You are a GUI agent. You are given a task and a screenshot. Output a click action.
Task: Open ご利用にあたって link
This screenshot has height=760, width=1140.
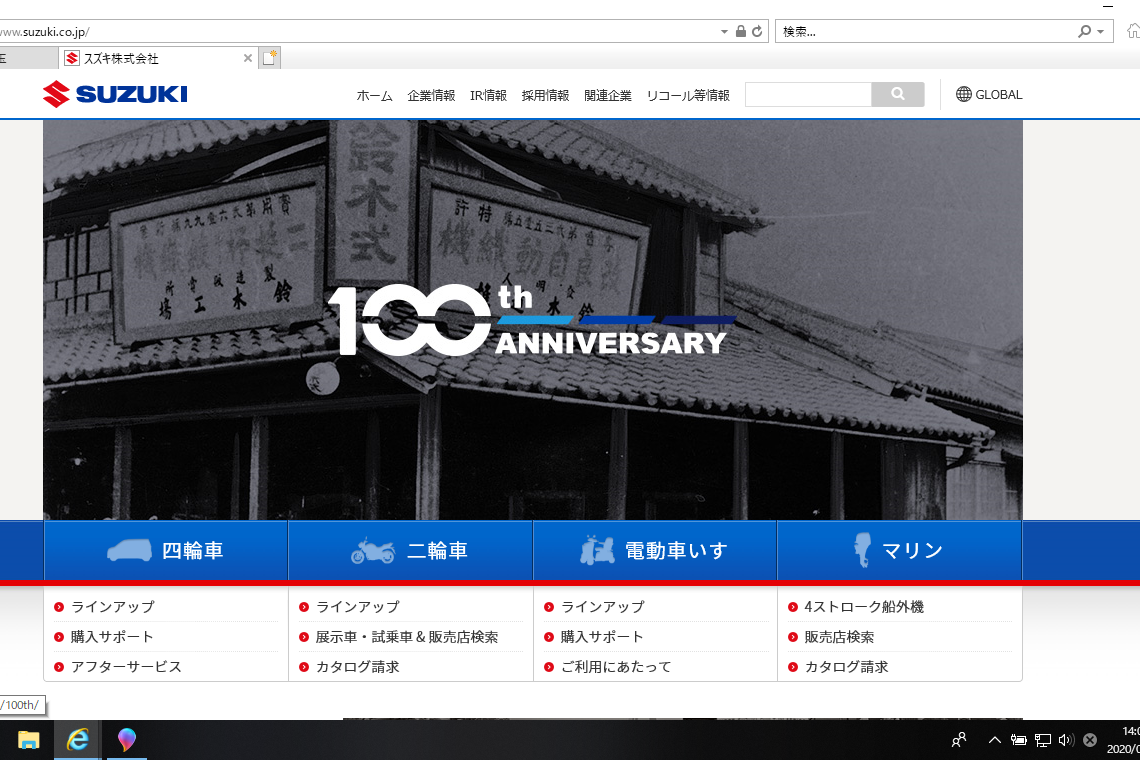[616, 666]
